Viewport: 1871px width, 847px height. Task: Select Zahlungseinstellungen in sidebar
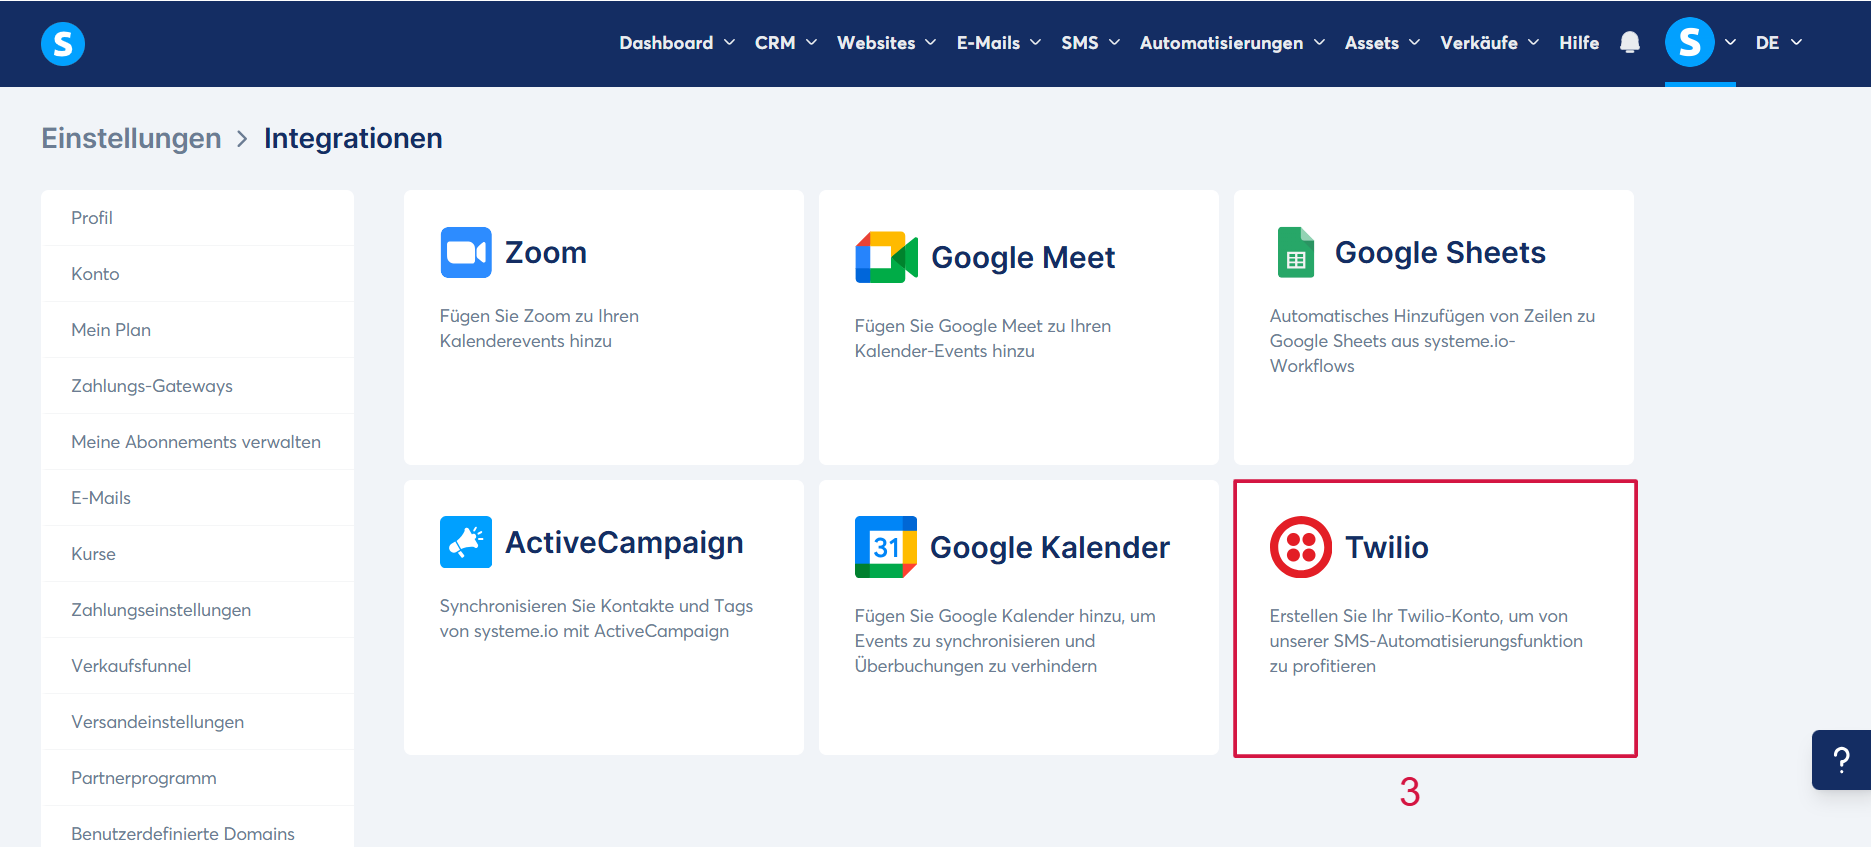point(198,610)
